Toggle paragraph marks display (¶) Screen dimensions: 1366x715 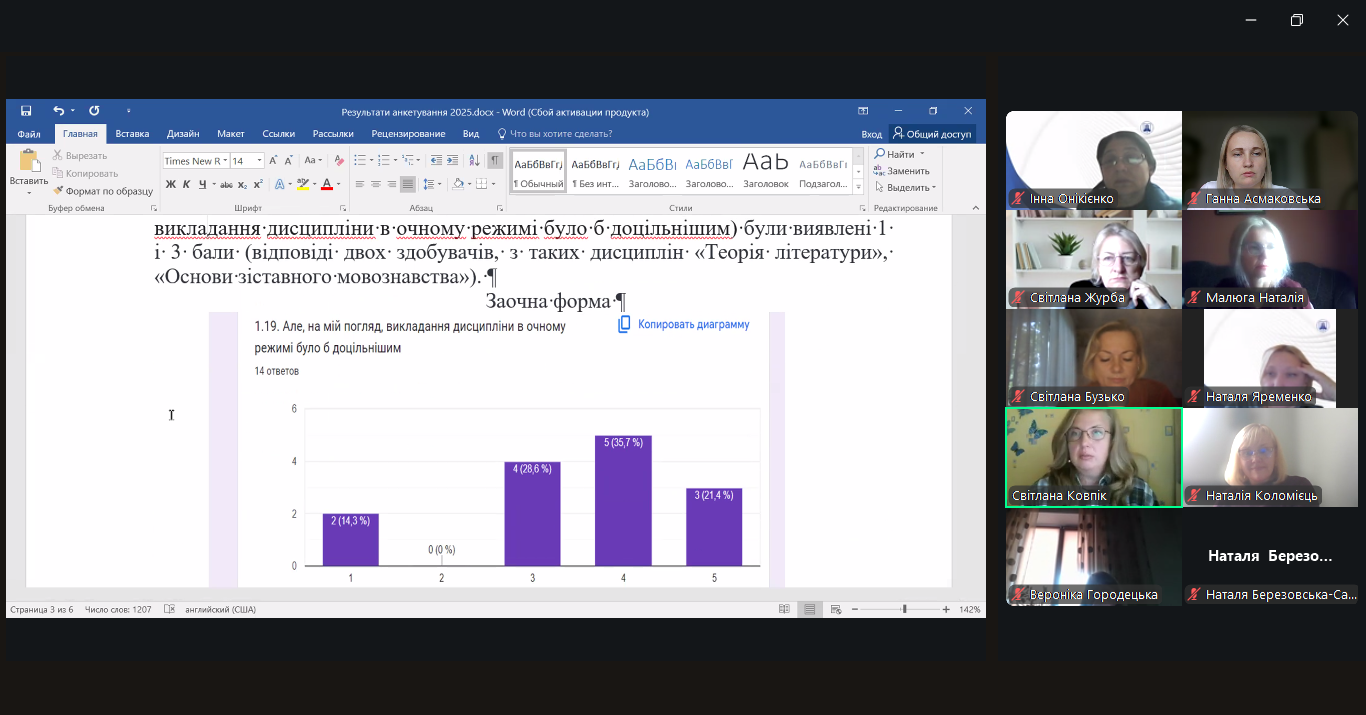tap(495, 160)
